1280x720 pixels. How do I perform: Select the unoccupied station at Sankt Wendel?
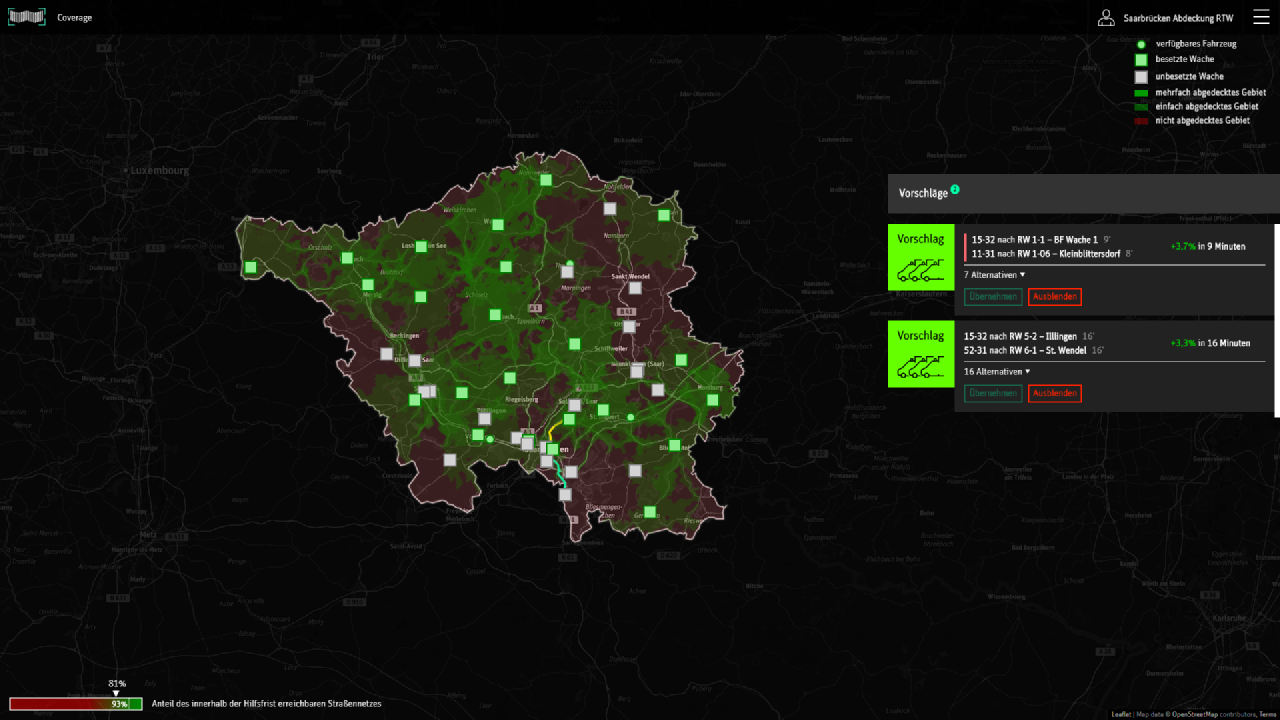pyautogui.click(x=635, y=288)
